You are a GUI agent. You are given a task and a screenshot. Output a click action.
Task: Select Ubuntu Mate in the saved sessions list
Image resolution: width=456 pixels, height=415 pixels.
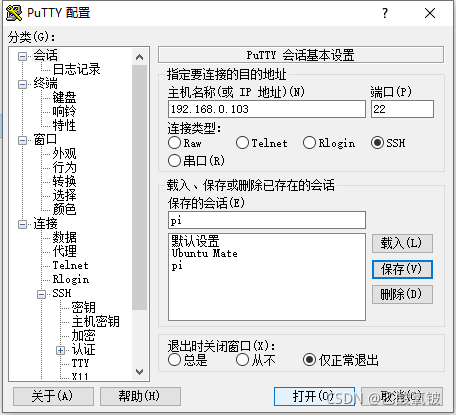point(204,253)
